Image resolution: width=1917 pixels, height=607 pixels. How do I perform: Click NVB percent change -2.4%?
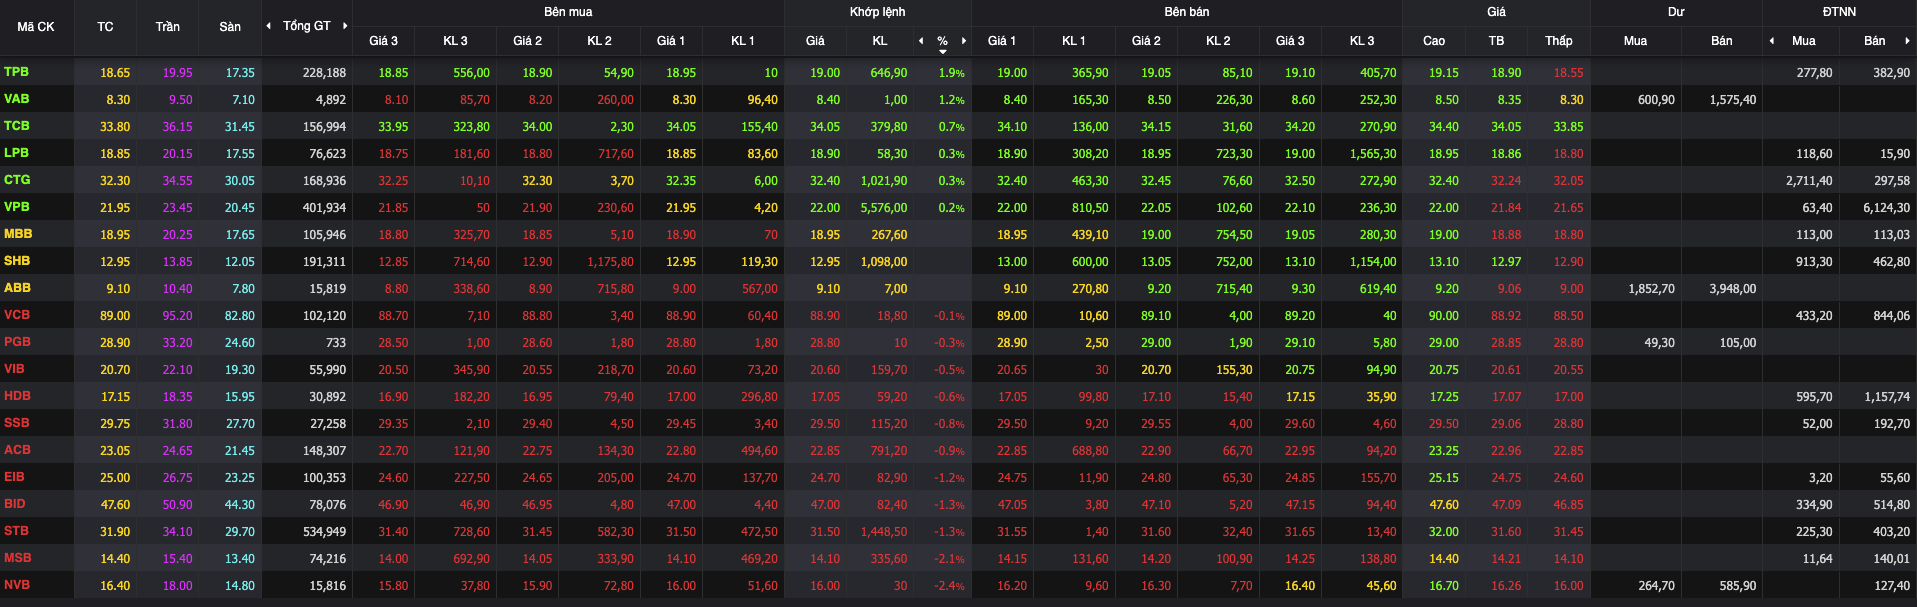950,586
